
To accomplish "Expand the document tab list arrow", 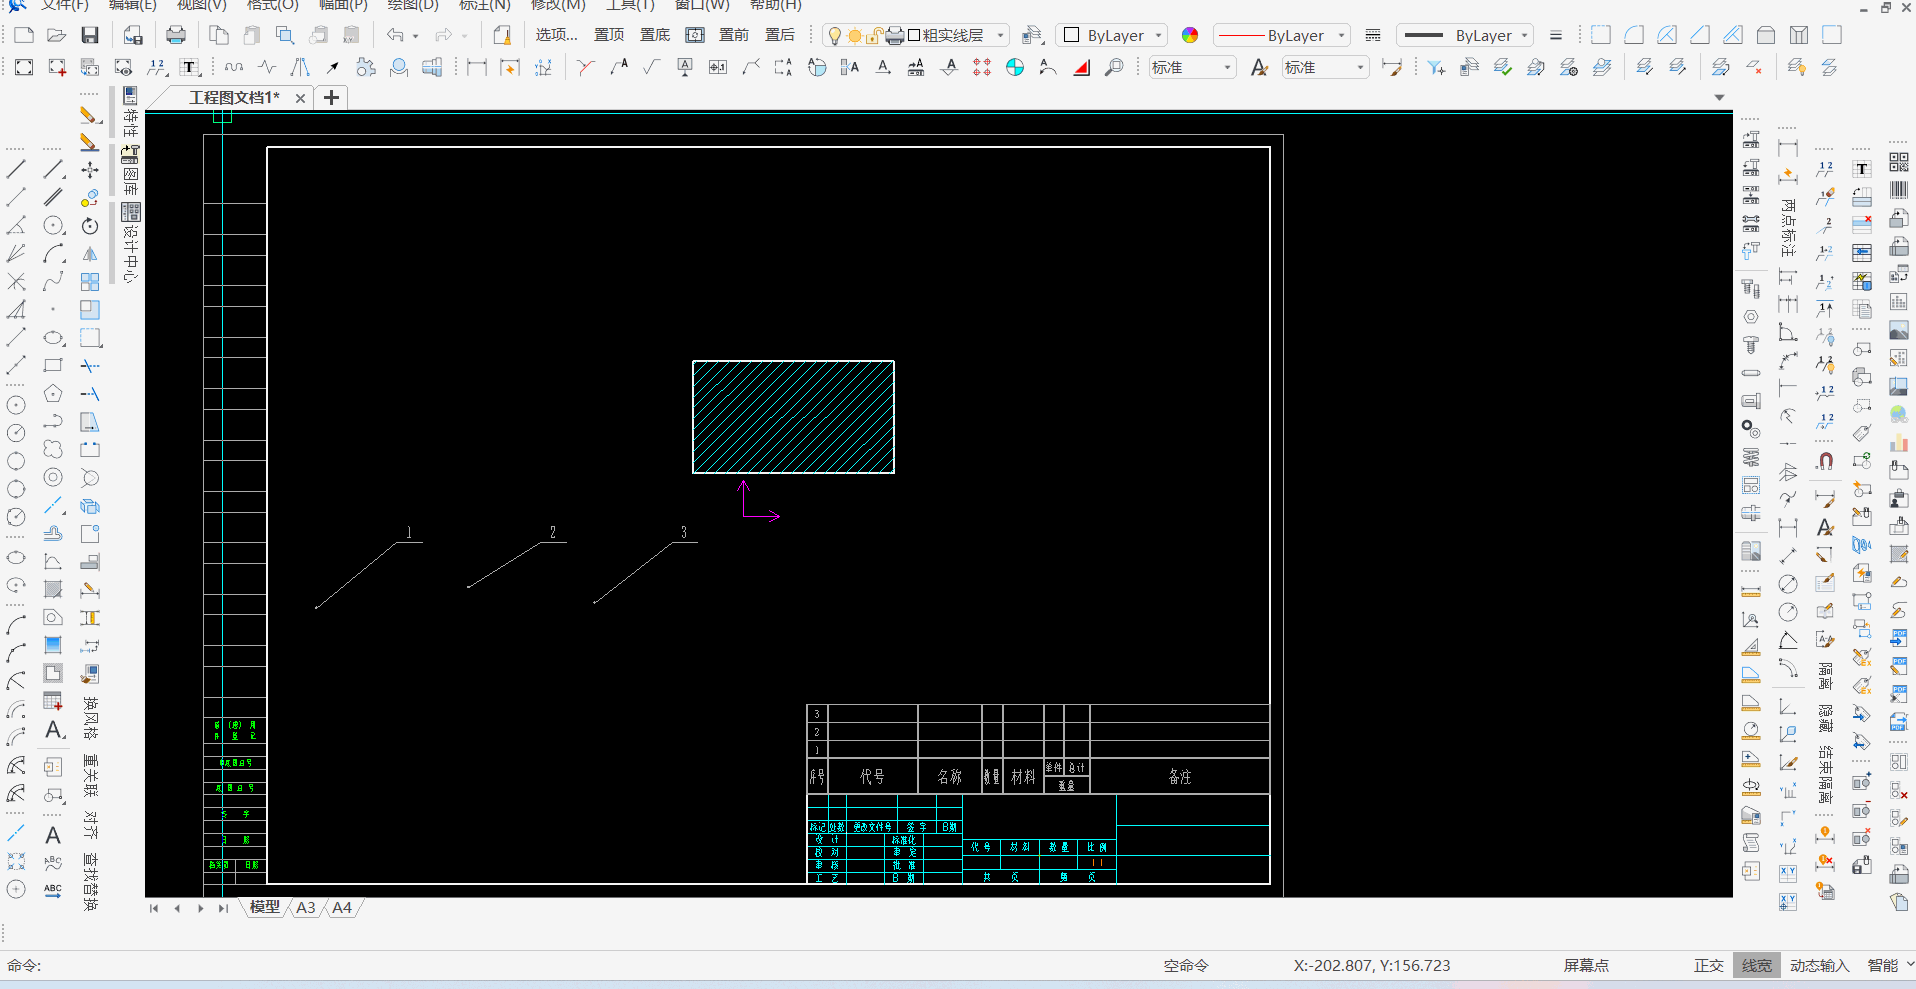I will click(x=1720, y=98).
